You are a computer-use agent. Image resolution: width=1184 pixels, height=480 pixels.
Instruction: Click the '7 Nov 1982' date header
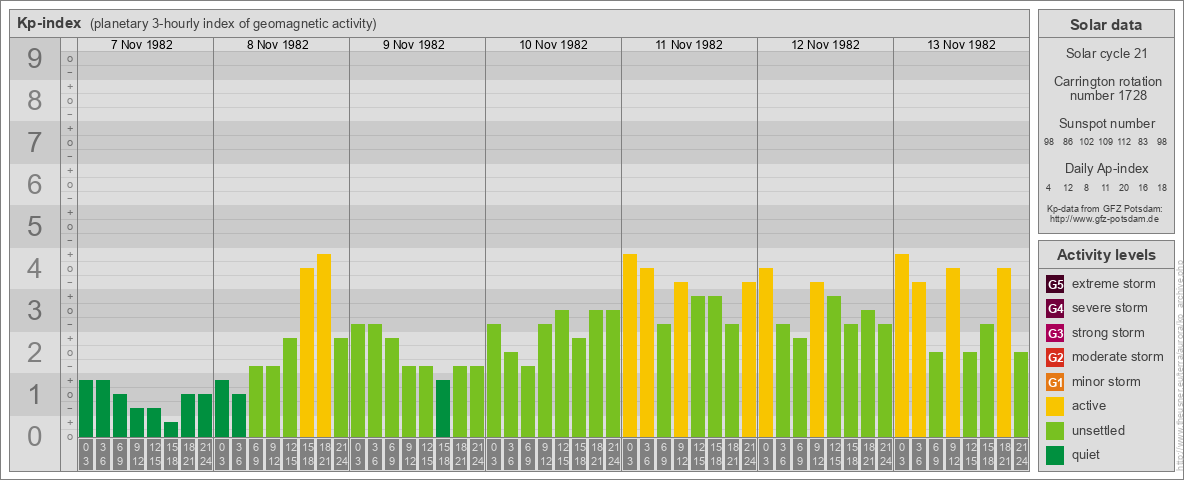(142, 45)
